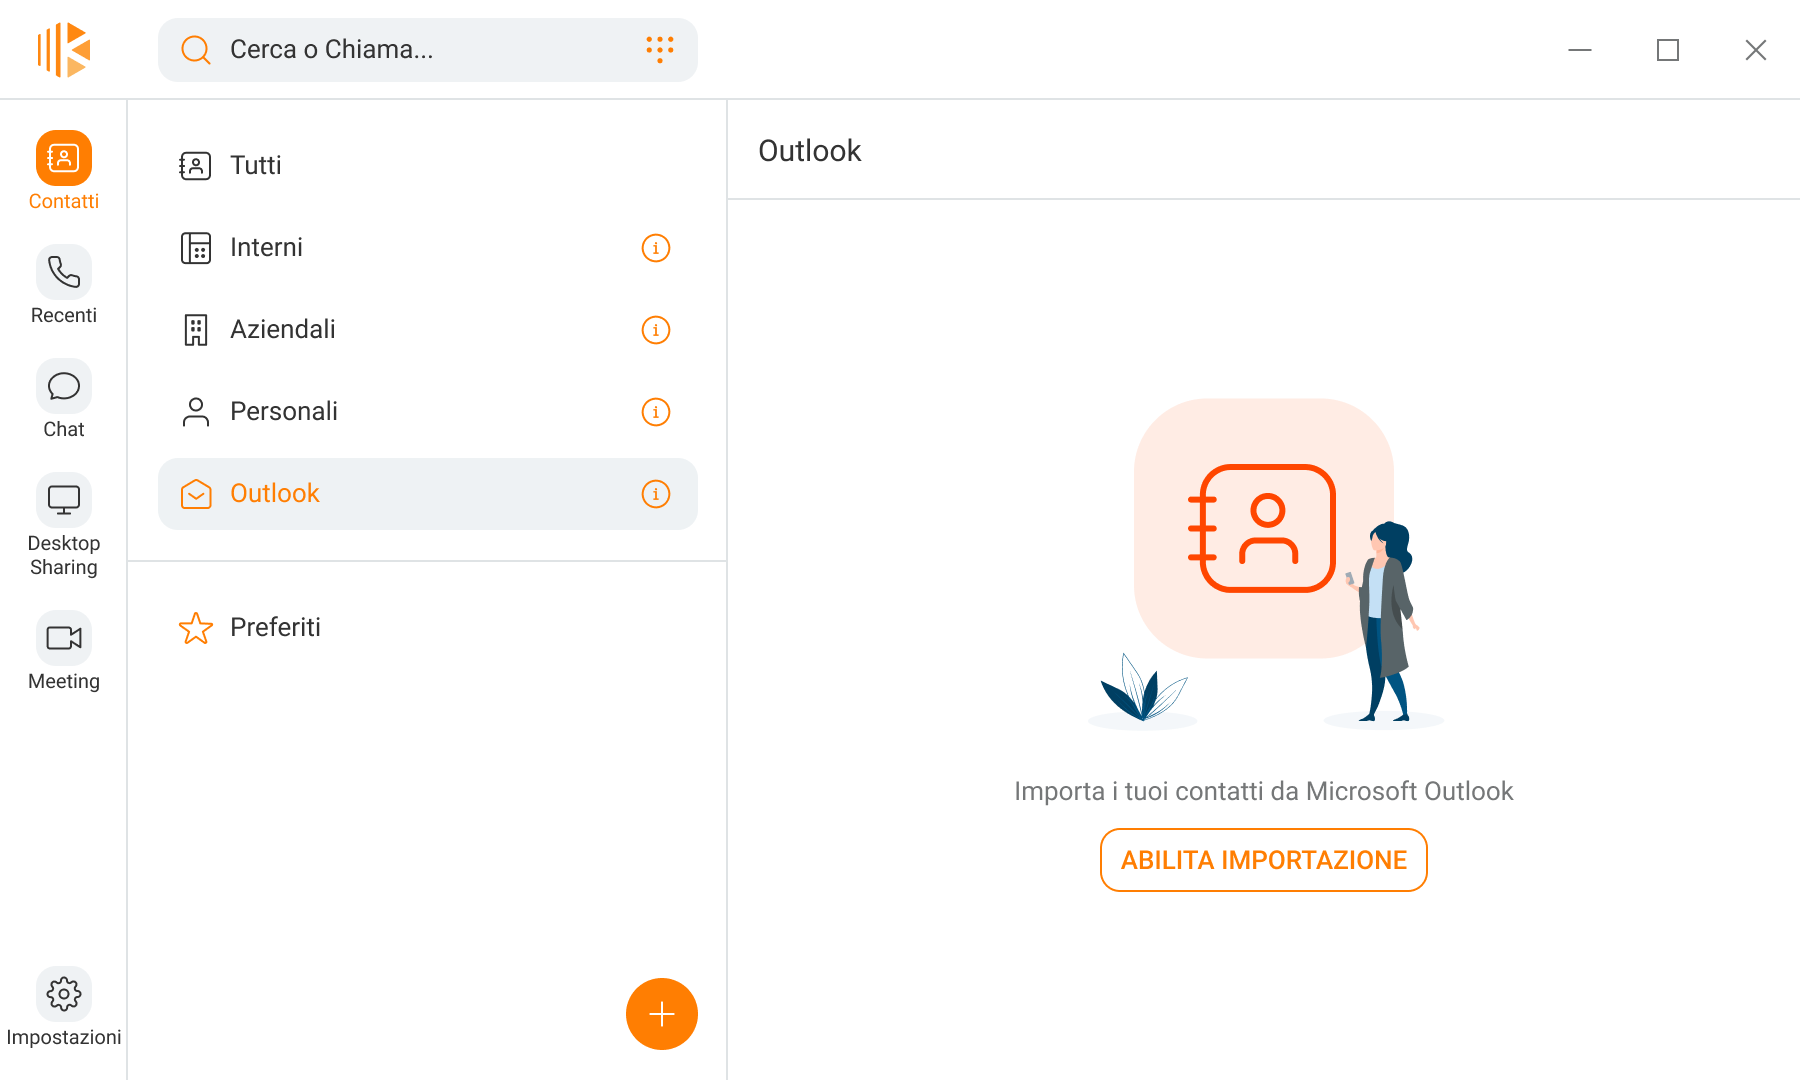Select the Outlook contacts list
Viewport: 1800px width, 1080px height.
428,494
